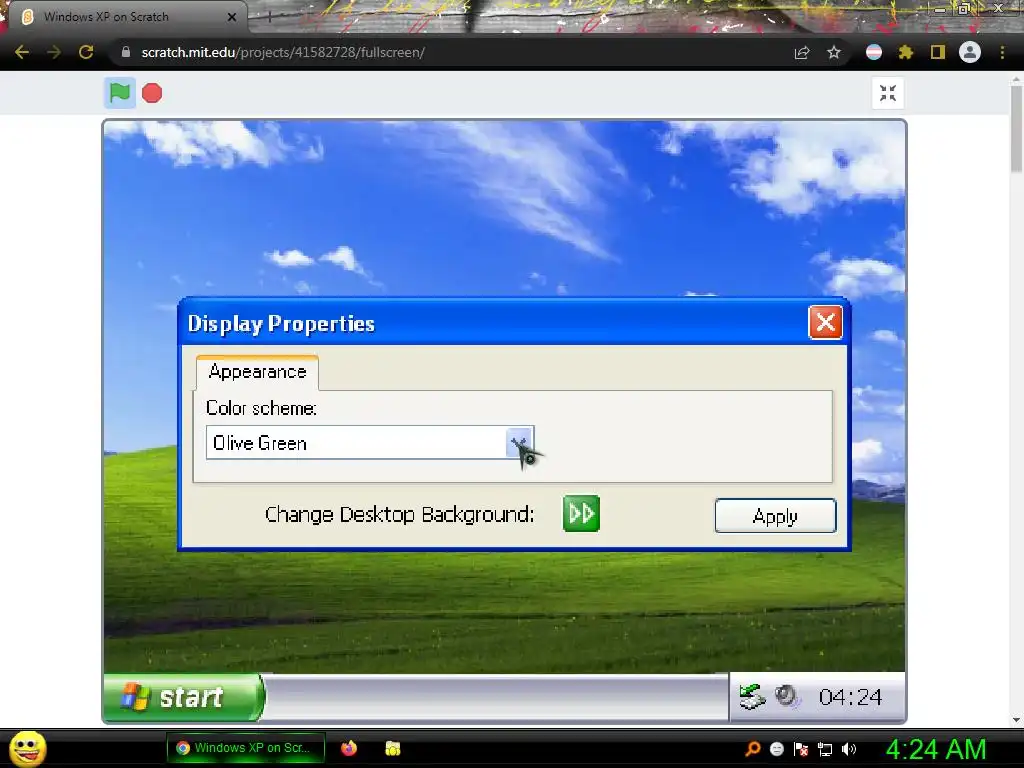The image size is (1024, 768).
Task: Click the 4:24 AM system clock
Action: pyautogui.click(x=936, y=749)
